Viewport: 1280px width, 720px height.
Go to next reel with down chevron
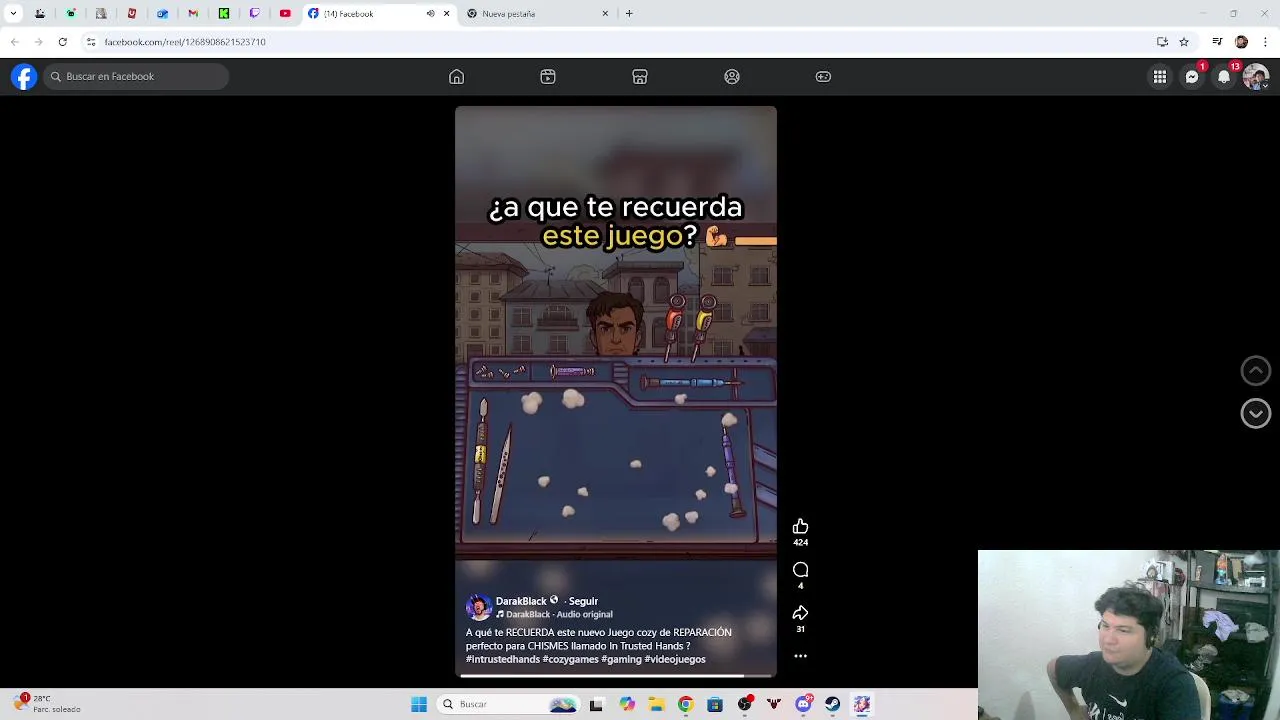pyautogui.click(x=1256, y=413)
